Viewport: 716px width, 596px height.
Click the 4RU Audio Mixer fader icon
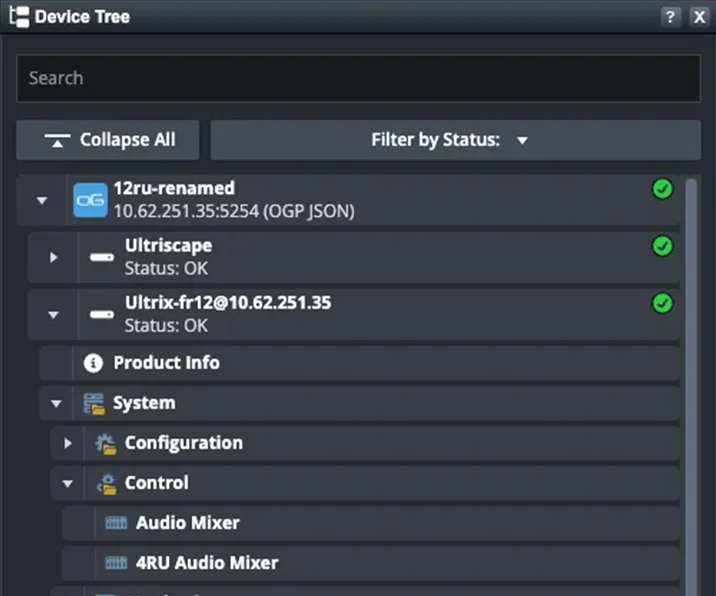tap(116, 563)
